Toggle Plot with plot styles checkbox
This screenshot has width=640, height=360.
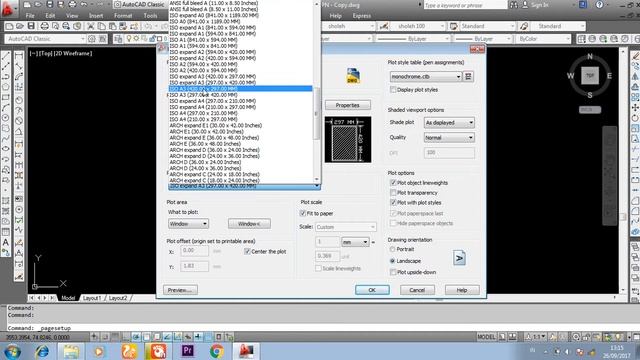(x=393, y=202)
